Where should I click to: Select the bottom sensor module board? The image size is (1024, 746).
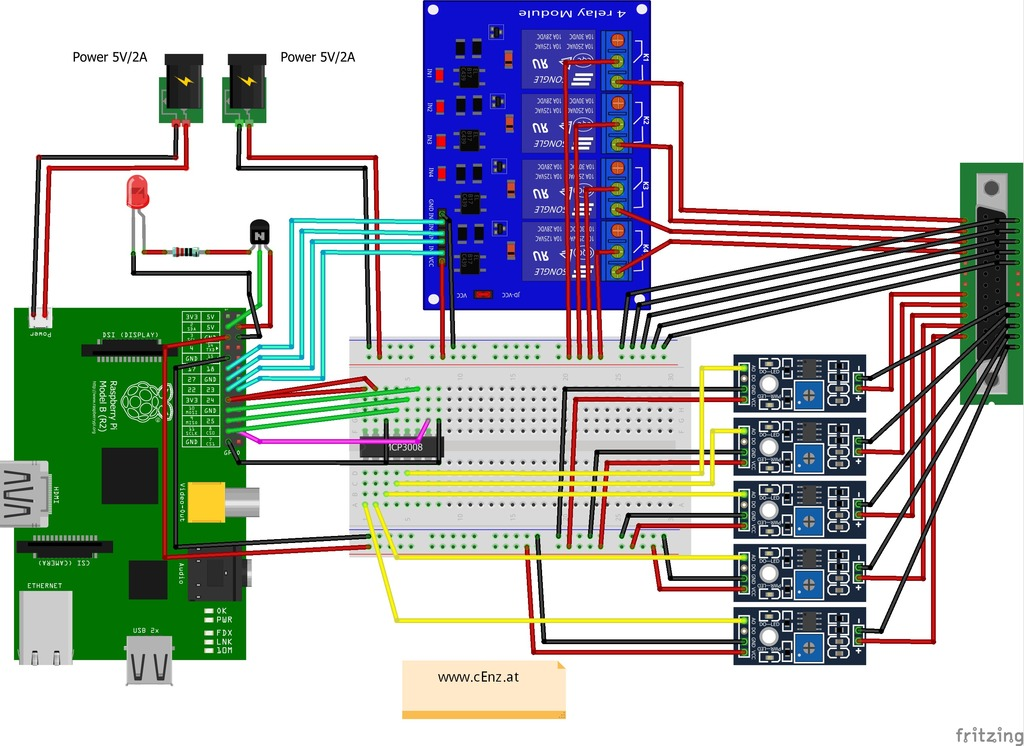pyautogui.click(x=799, y=636)
